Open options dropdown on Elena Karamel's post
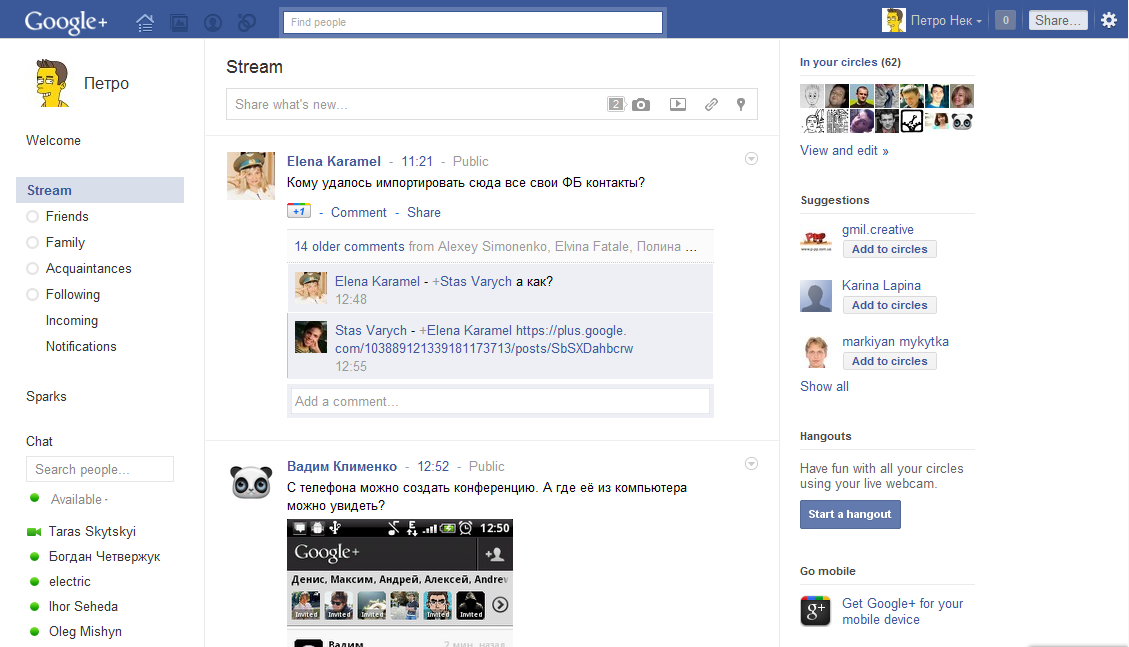 (751, 159)
